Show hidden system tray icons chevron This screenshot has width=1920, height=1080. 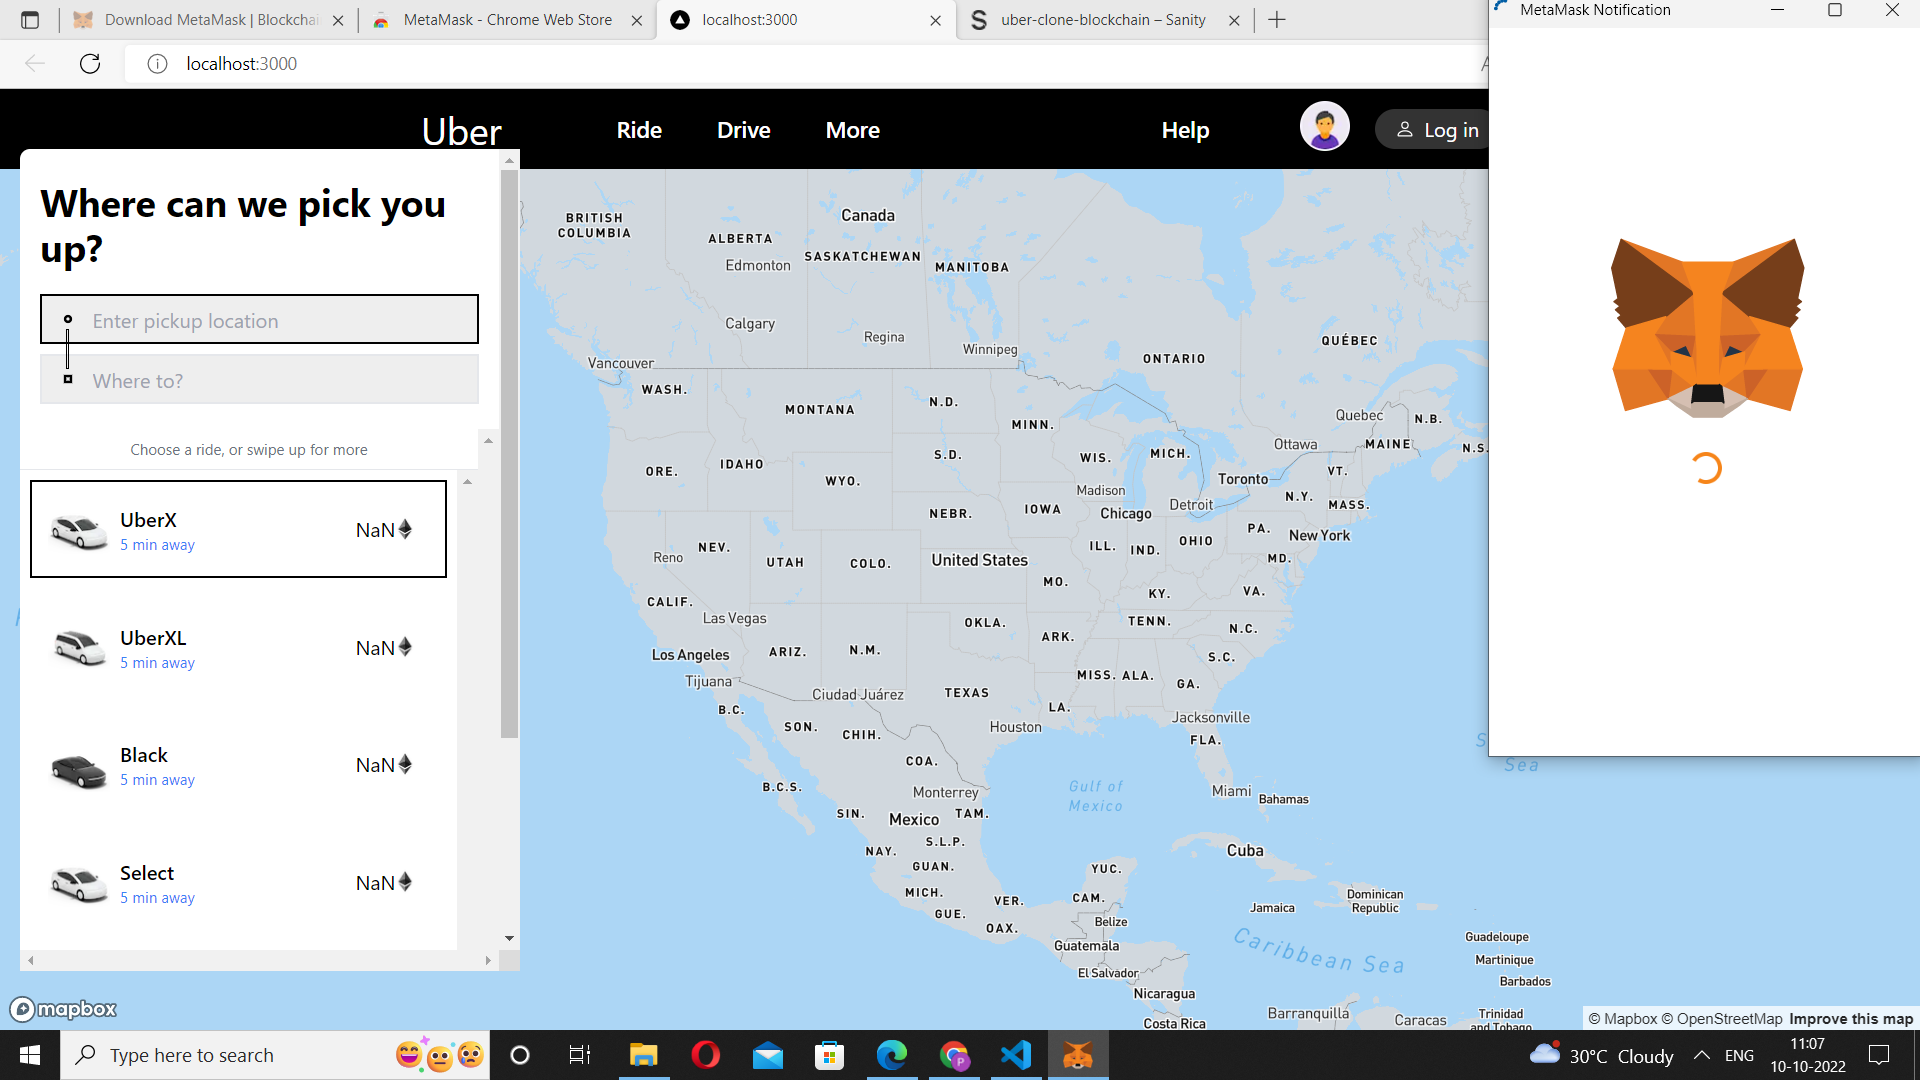pyautogui.click(x=1701, y=1055)
